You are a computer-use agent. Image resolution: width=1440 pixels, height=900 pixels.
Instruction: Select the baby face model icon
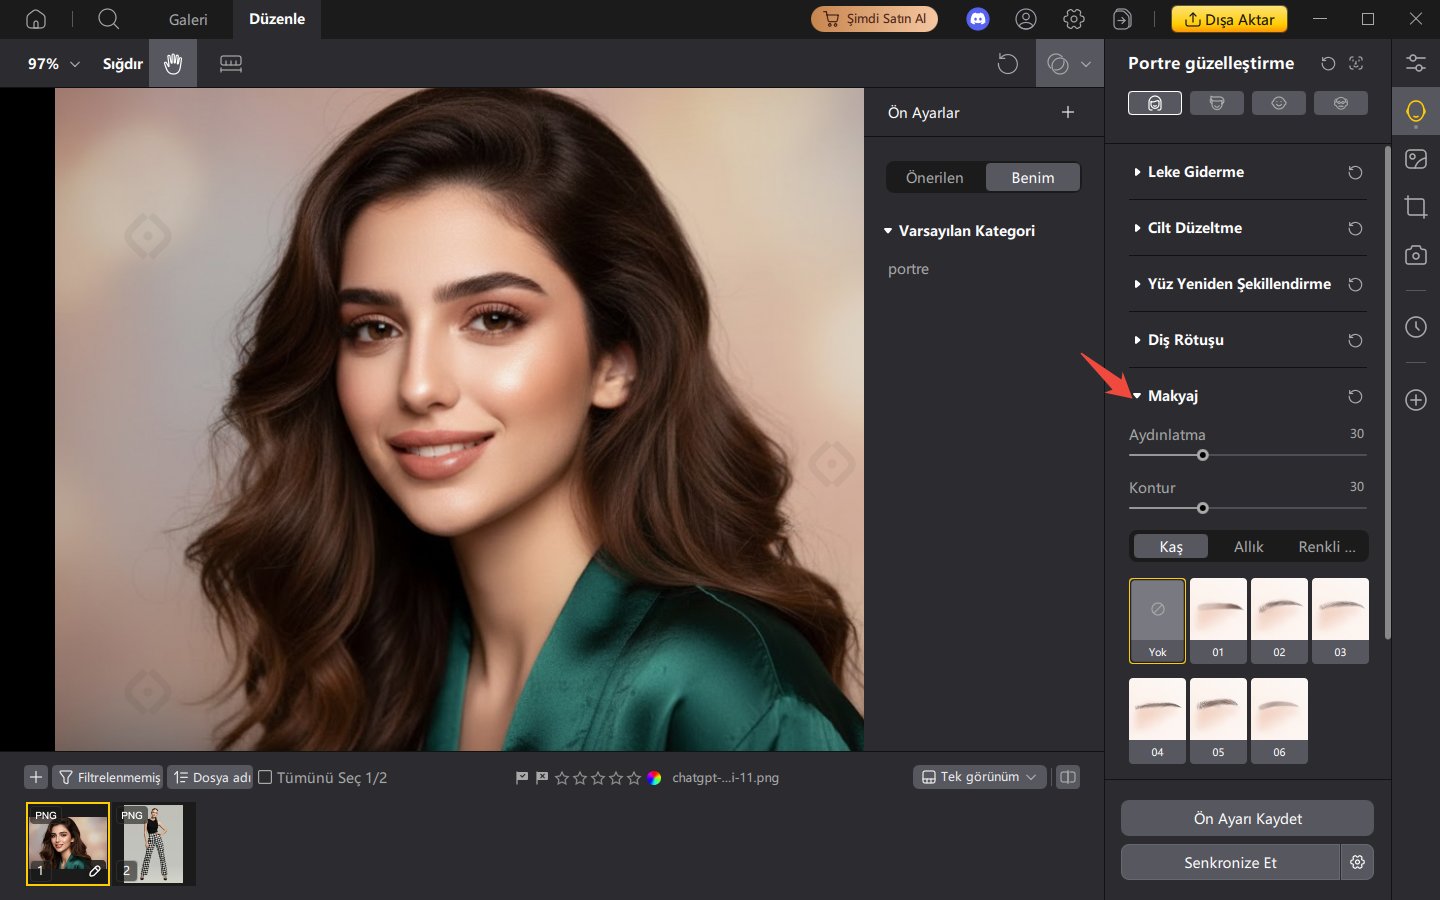coord(1279,102)
